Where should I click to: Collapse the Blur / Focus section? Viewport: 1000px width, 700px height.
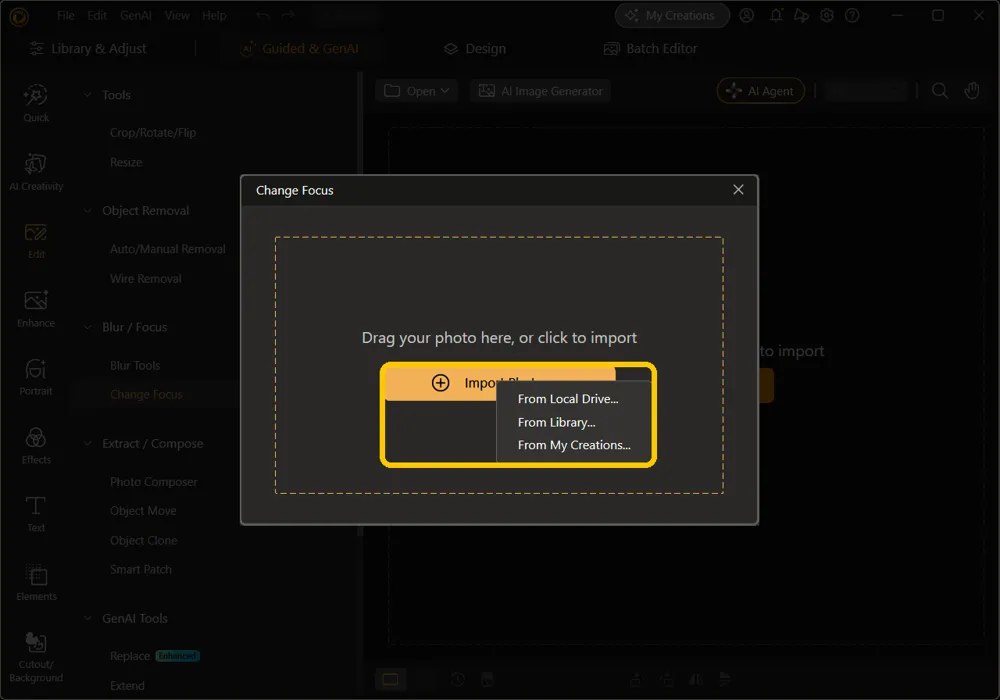(x=88, y=327)
